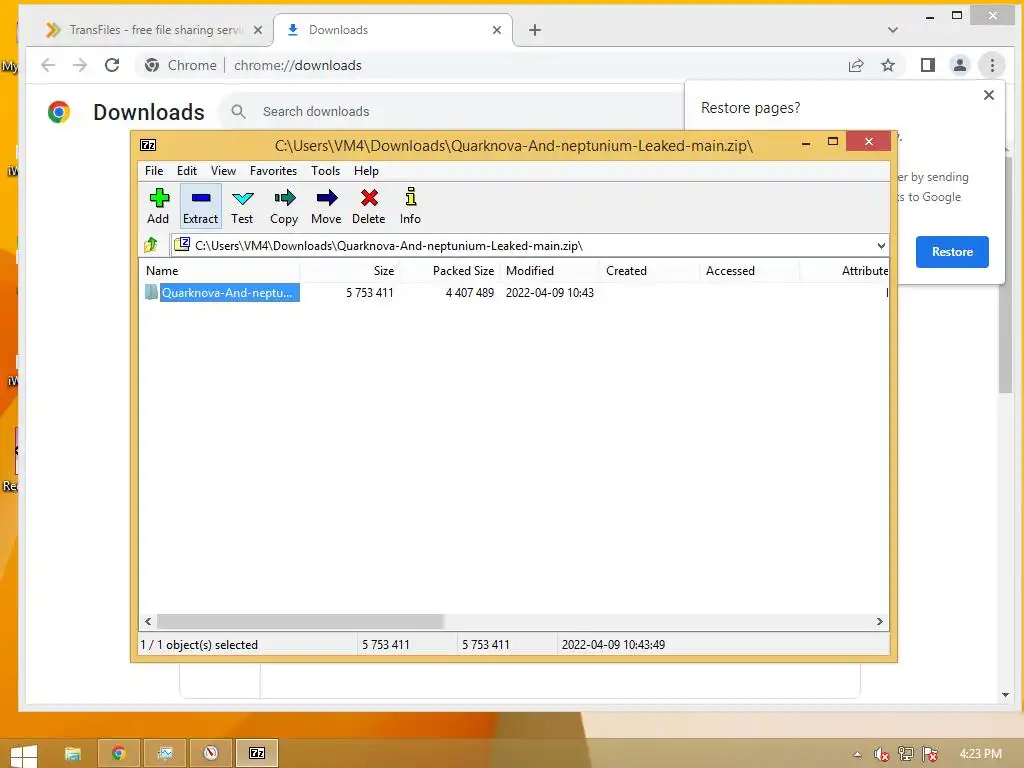Screen dimensions: 1024x768
Task: Click the Chrome taskbar icon
Action: (118, 754)
